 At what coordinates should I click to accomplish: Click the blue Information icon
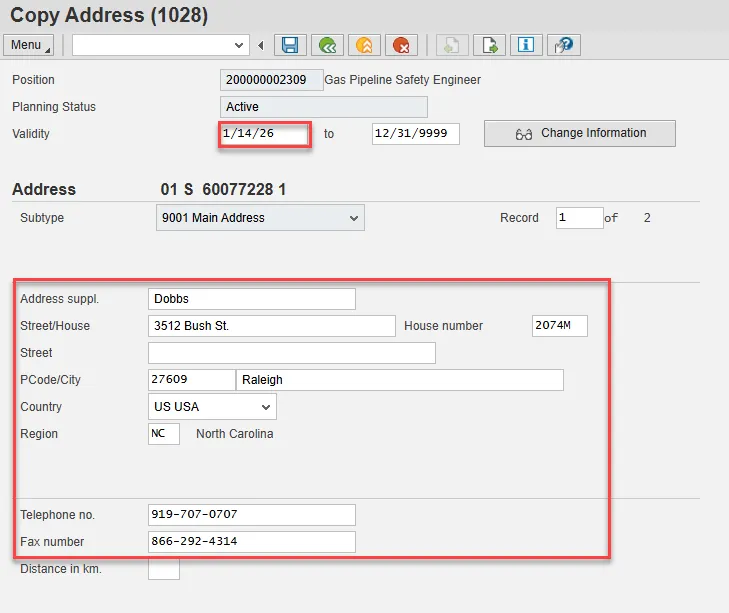click(526, 45)
